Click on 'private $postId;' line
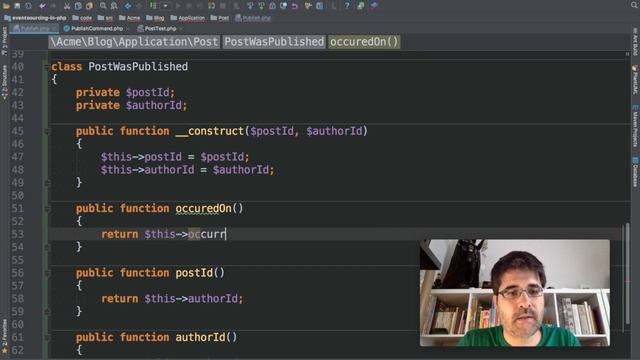Screen dimensions: 640x360 coord(125,93)
